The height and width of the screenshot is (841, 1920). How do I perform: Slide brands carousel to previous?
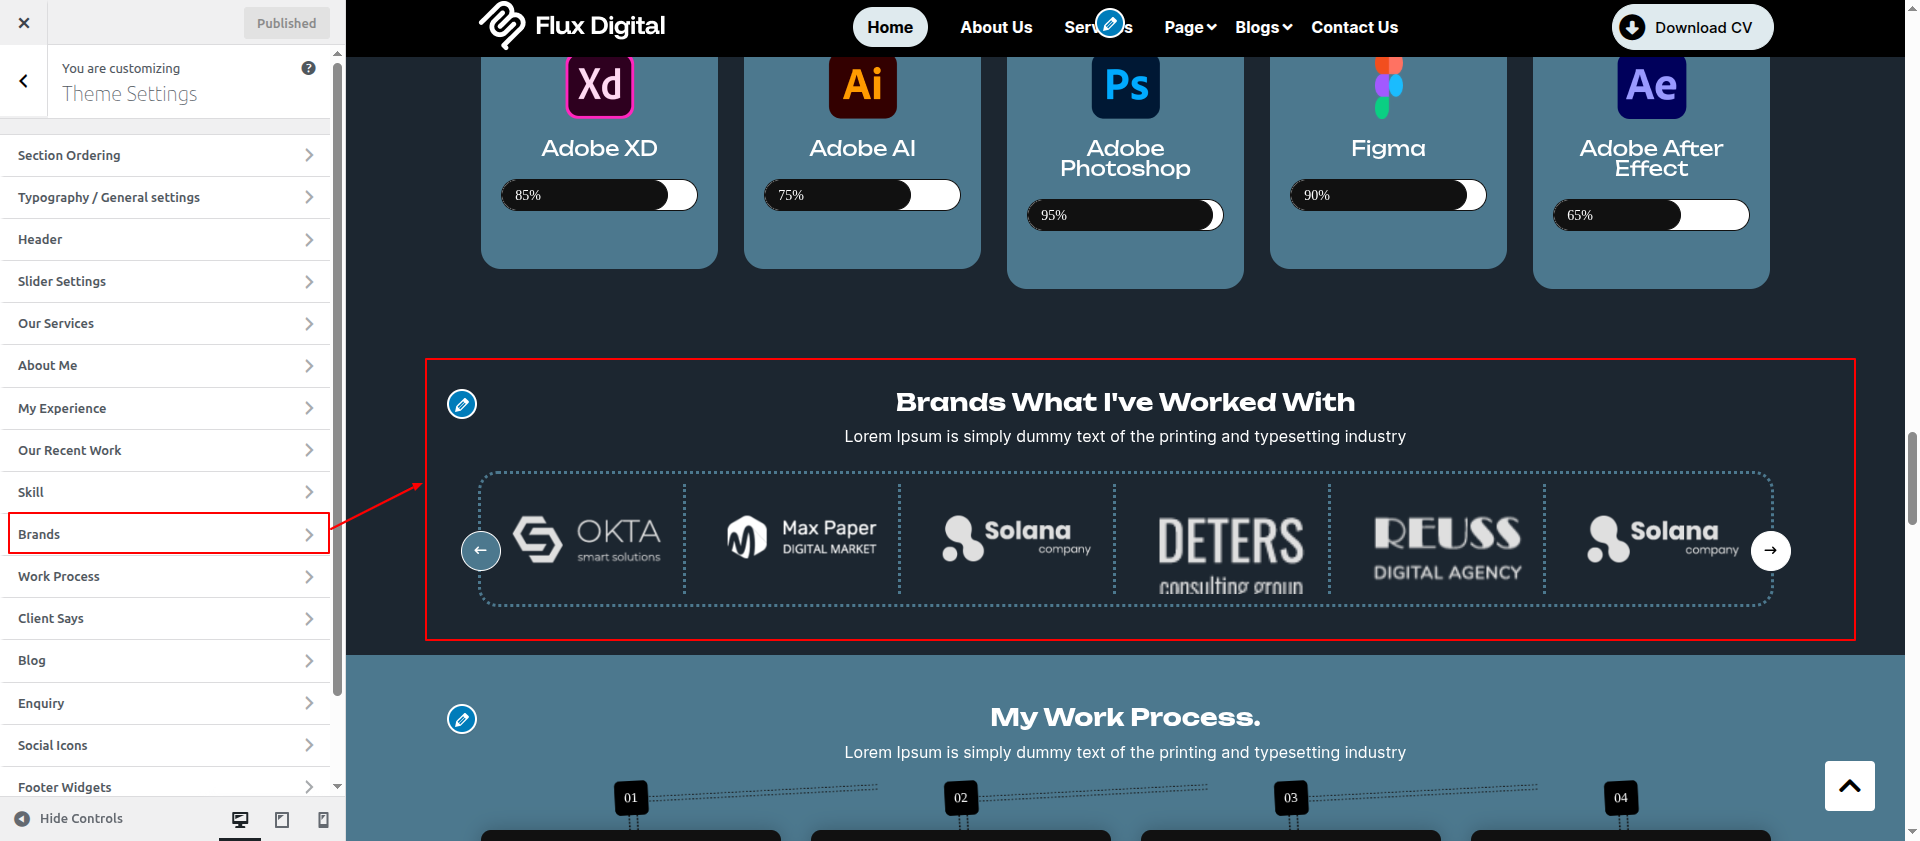pyautogui.click(x=481, y=551)
